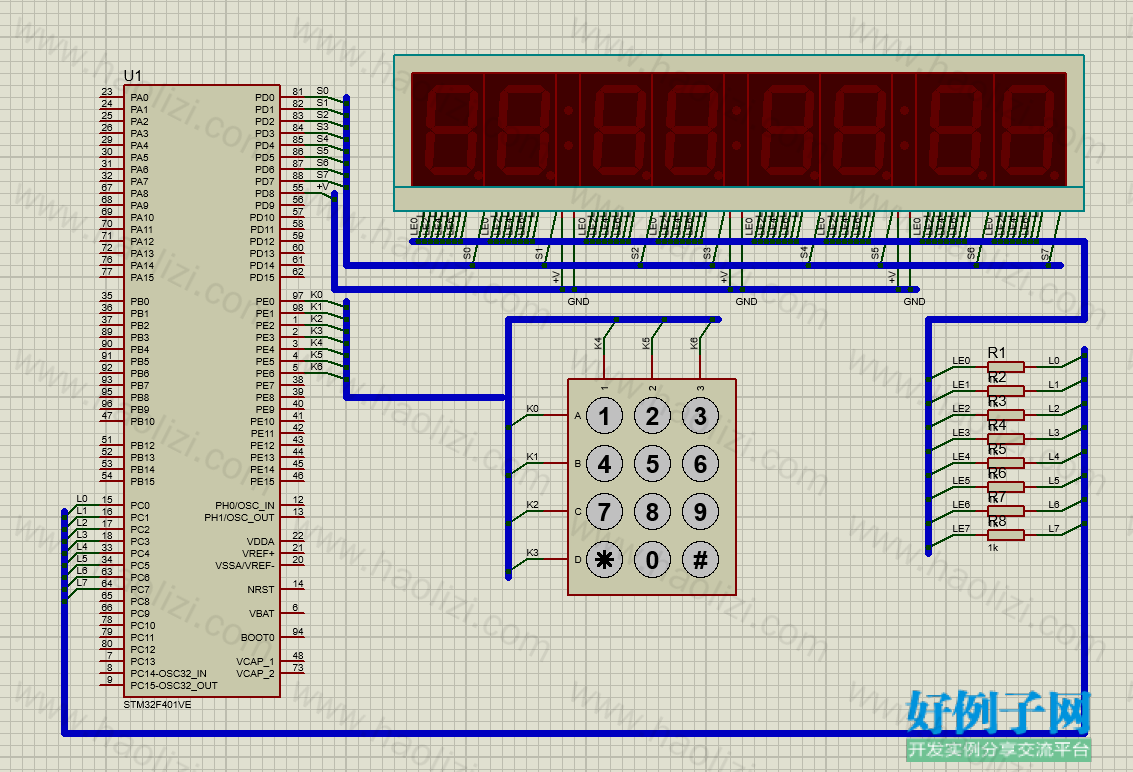Click the K5 label above the keypad

point(646,343)
